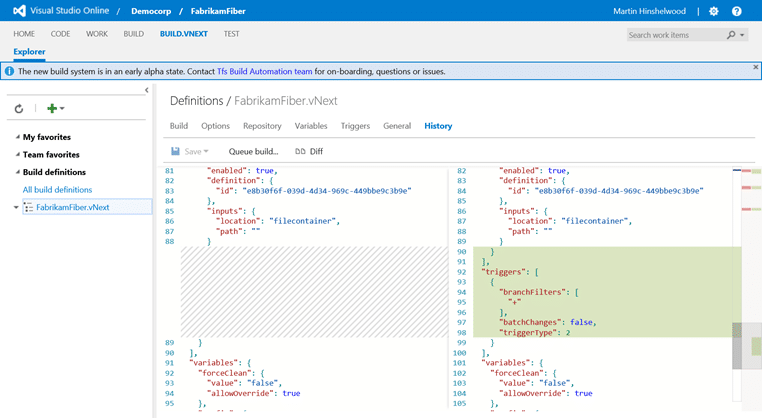Open the search options dropdown arrow
Viewport: 762px width, 418px height.
742,35
